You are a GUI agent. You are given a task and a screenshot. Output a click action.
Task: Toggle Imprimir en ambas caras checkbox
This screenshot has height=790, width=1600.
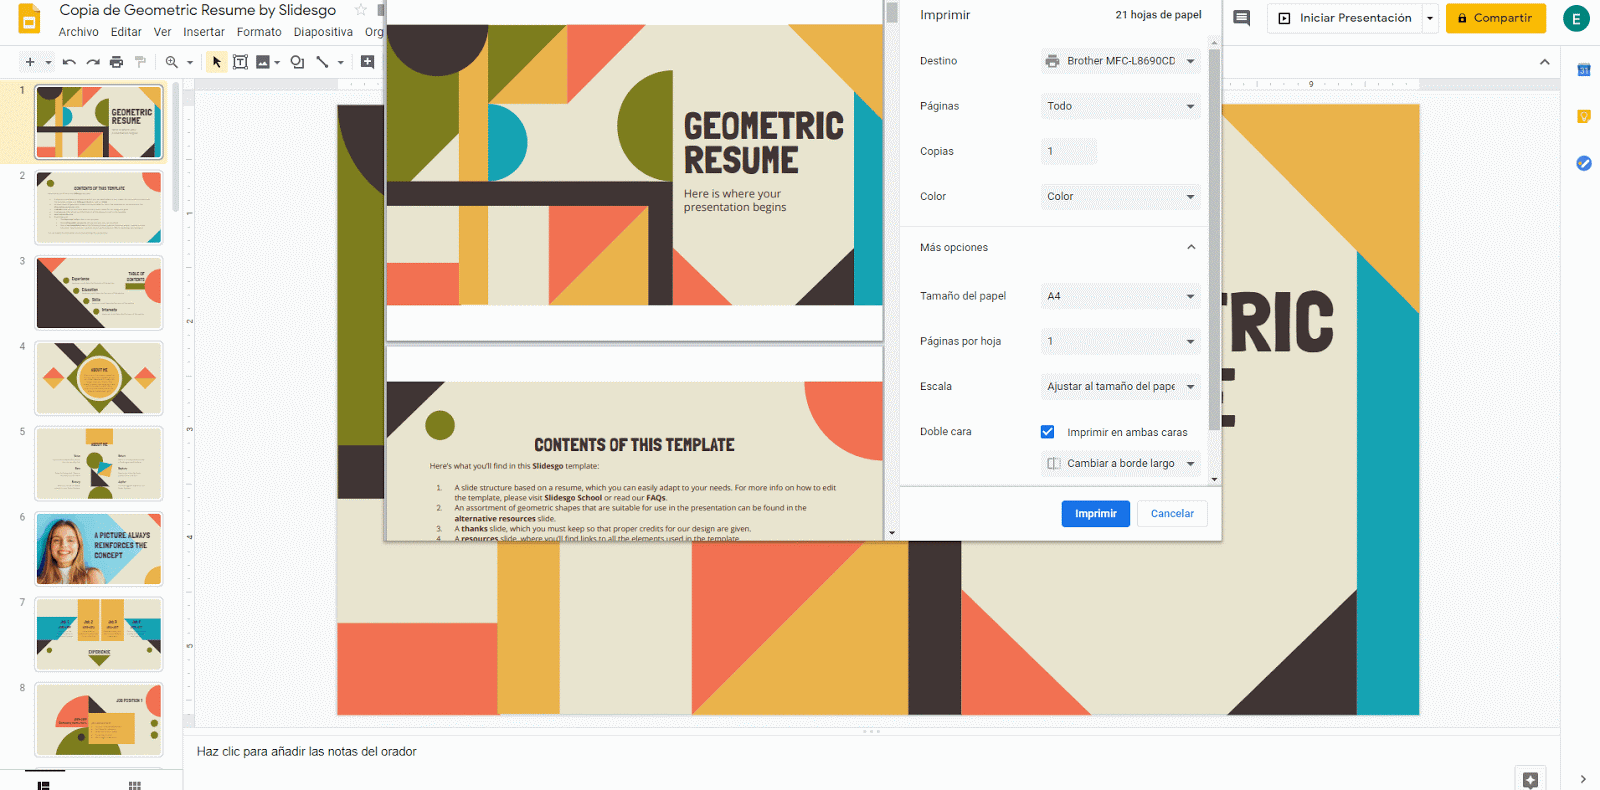point(1047,432)
